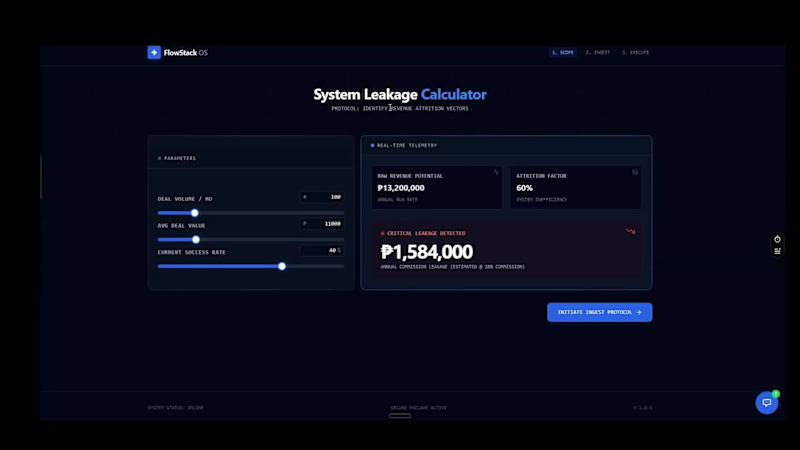This screenshot has height=450, width=800.
Task: Adjust the Current Success Rate slider handle
Action: [x=282, y=266]
